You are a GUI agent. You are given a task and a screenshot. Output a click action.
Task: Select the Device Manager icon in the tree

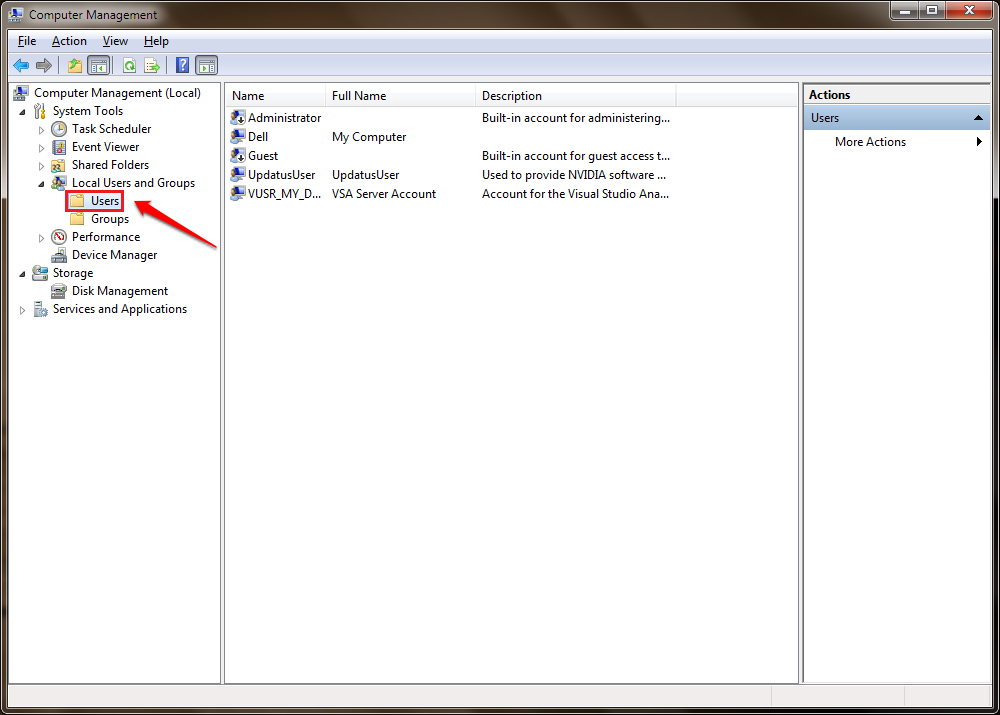pyautogui.click(x=59, y=255)
